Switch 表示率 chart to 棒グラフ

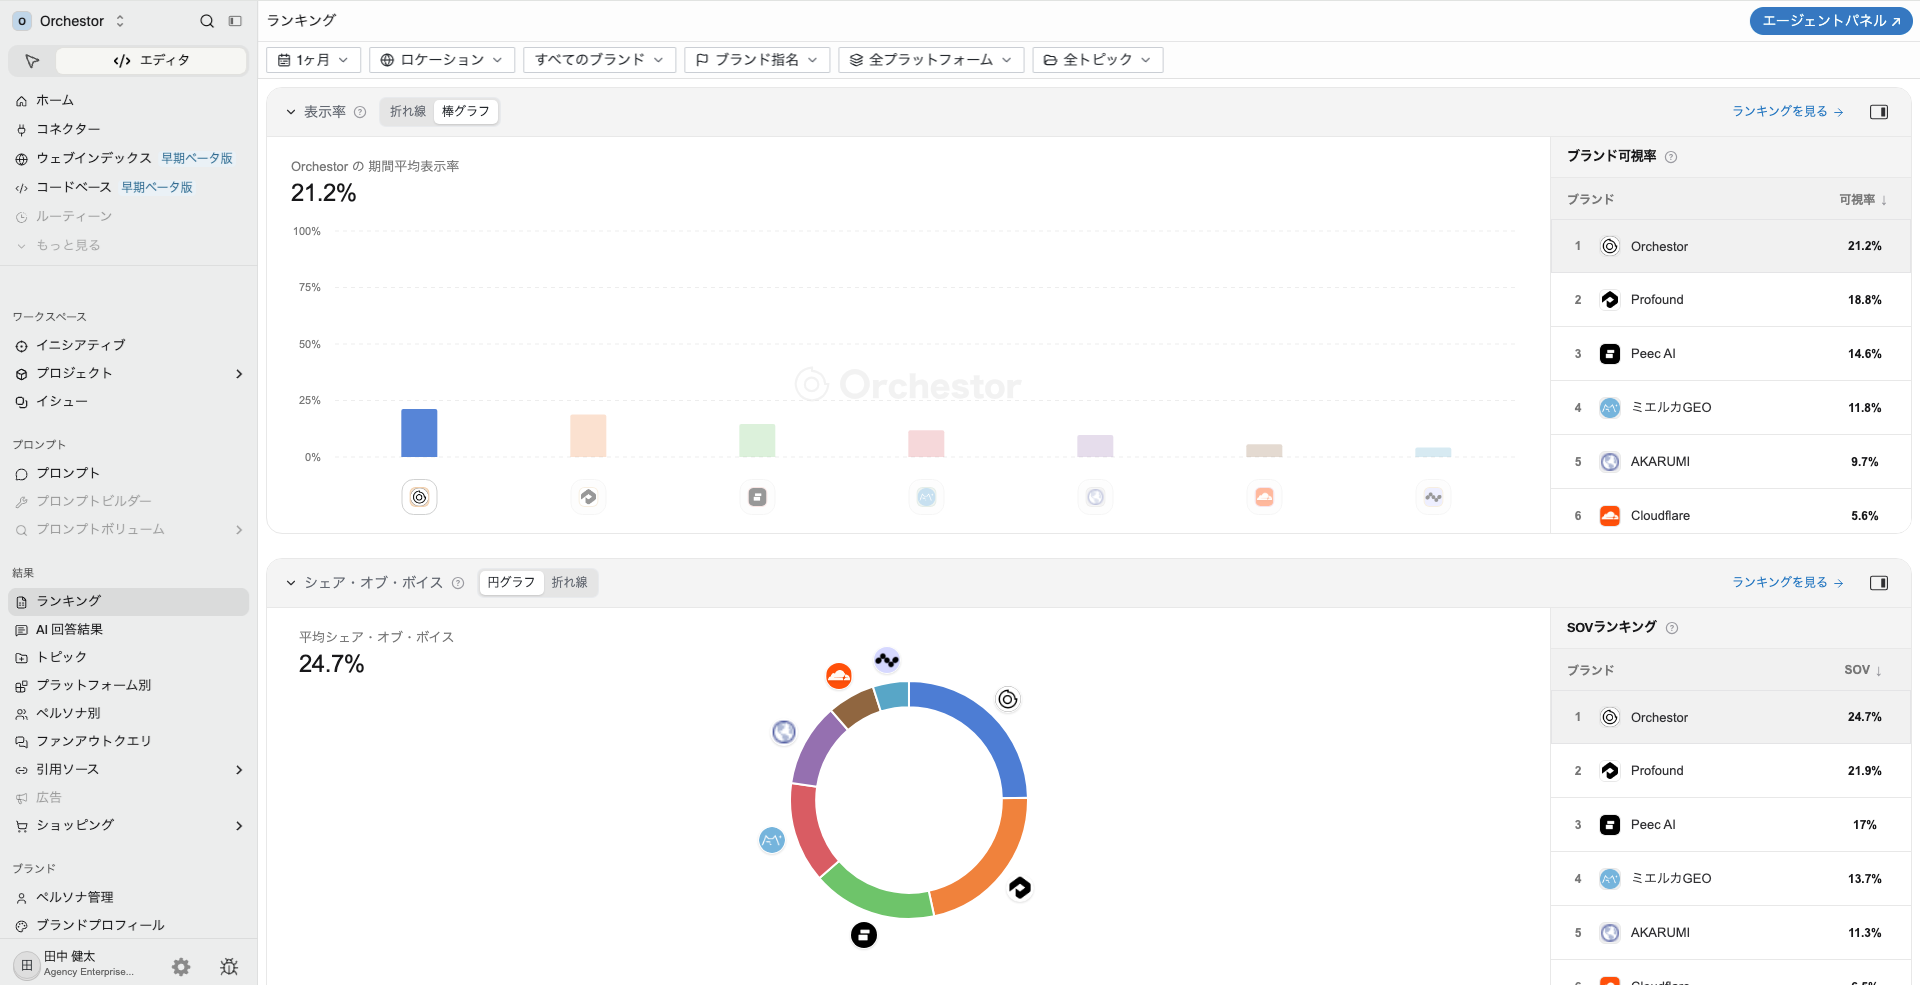point(466,112)
